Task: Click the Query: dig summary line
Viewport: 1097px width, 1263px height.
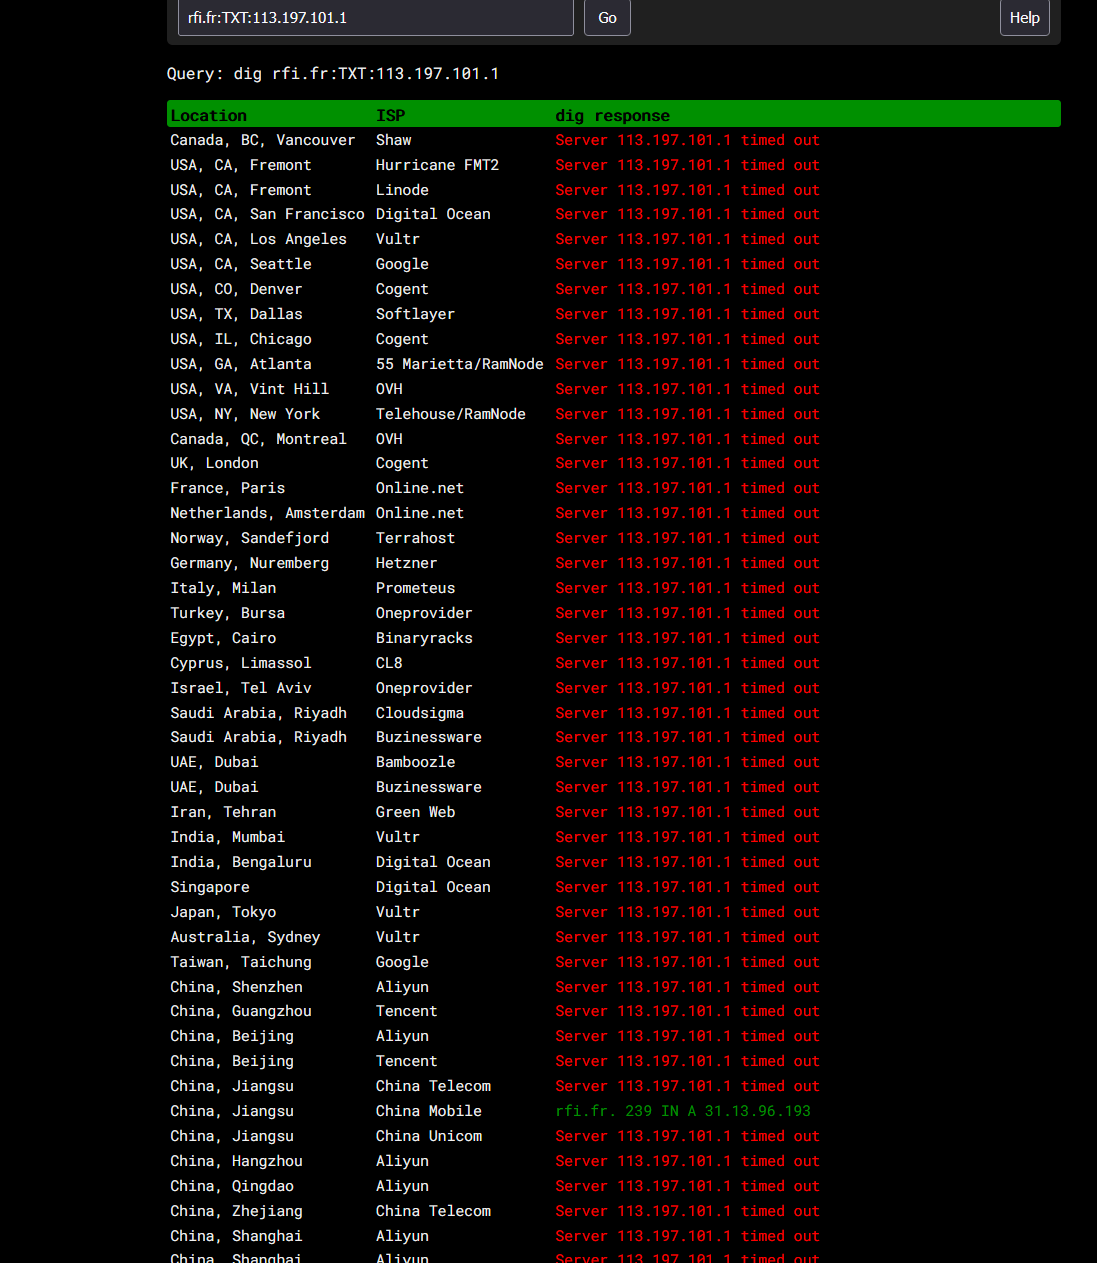Action: tap(333, 74)
